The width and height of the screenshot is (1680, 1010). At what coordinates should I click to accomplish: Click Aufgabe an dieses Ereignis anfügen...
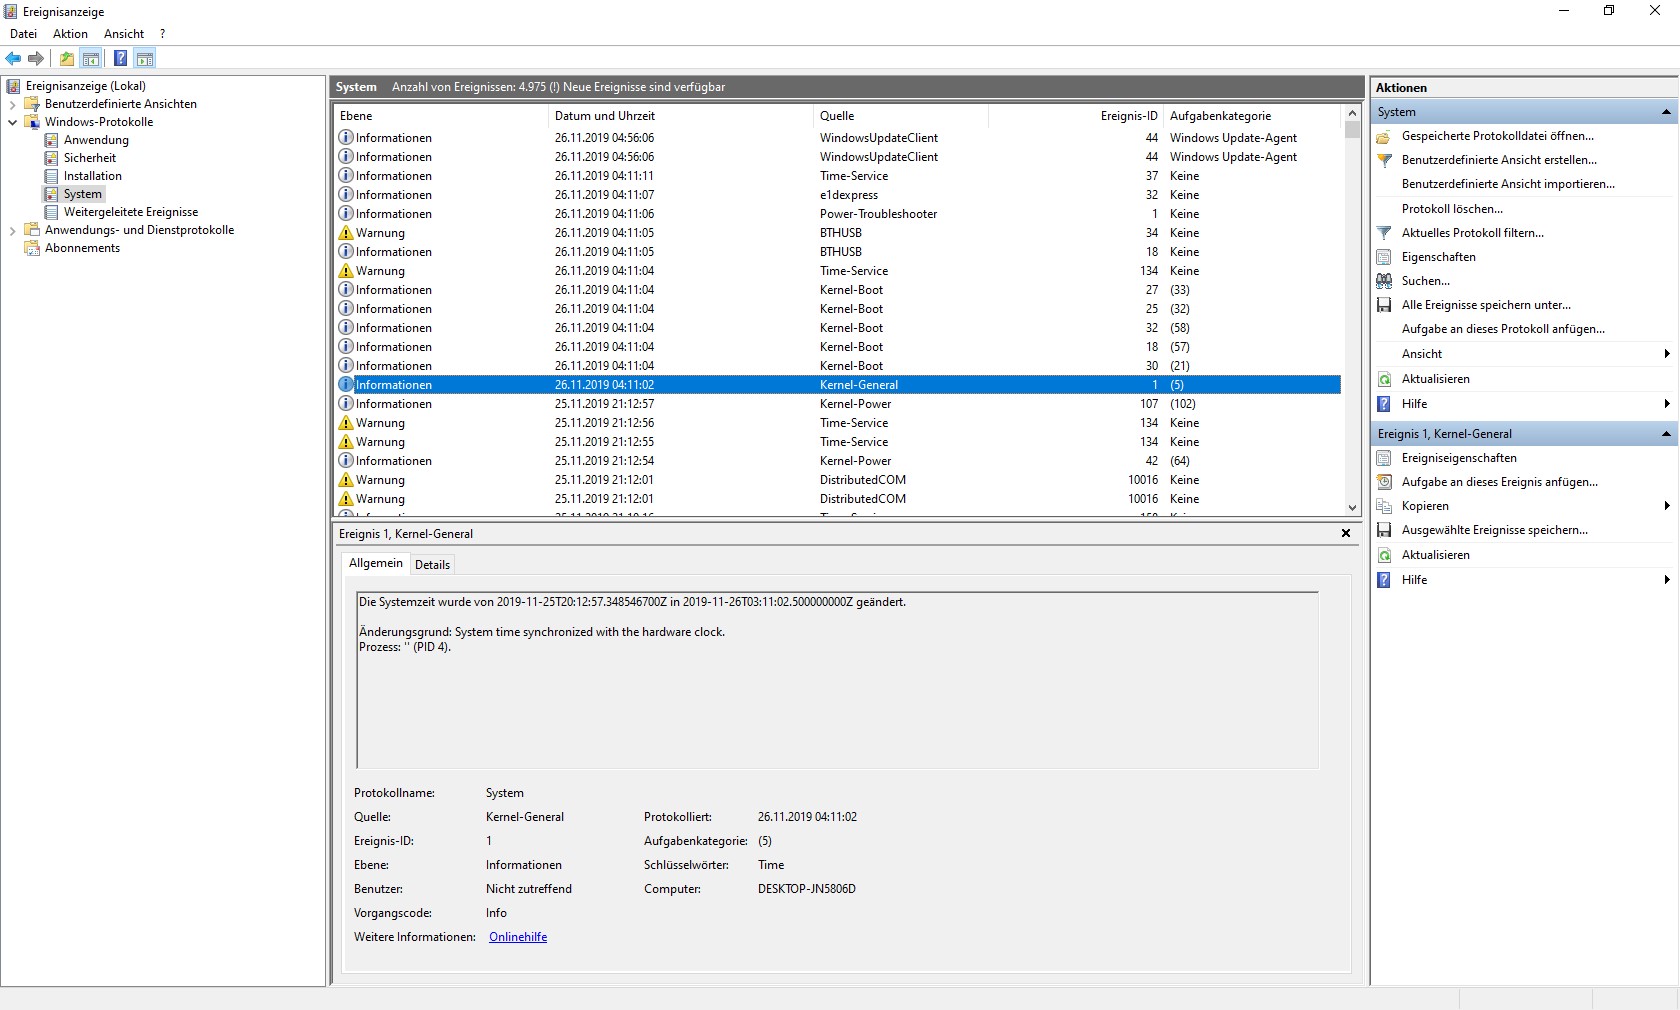point(1500,482)
